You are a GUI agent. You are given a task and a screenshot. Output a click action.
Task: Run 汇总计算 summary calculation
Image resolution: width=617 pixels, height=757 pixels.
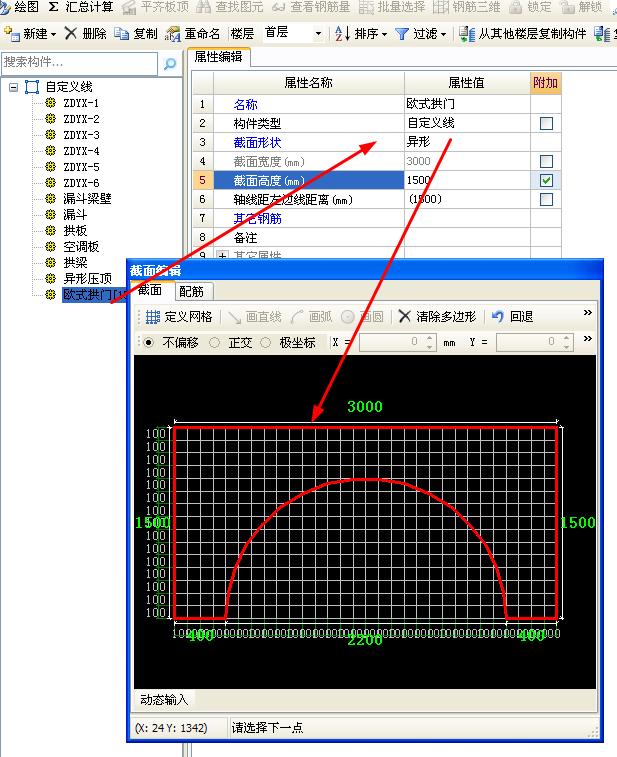[81, 7]
